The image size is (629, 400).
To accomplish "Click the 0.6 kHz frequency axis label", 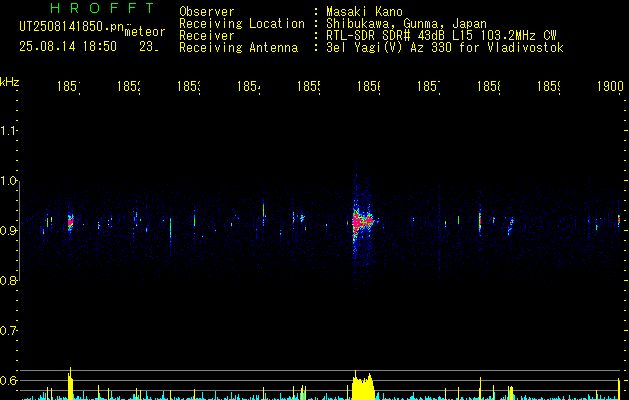I will tap(8, 380).
